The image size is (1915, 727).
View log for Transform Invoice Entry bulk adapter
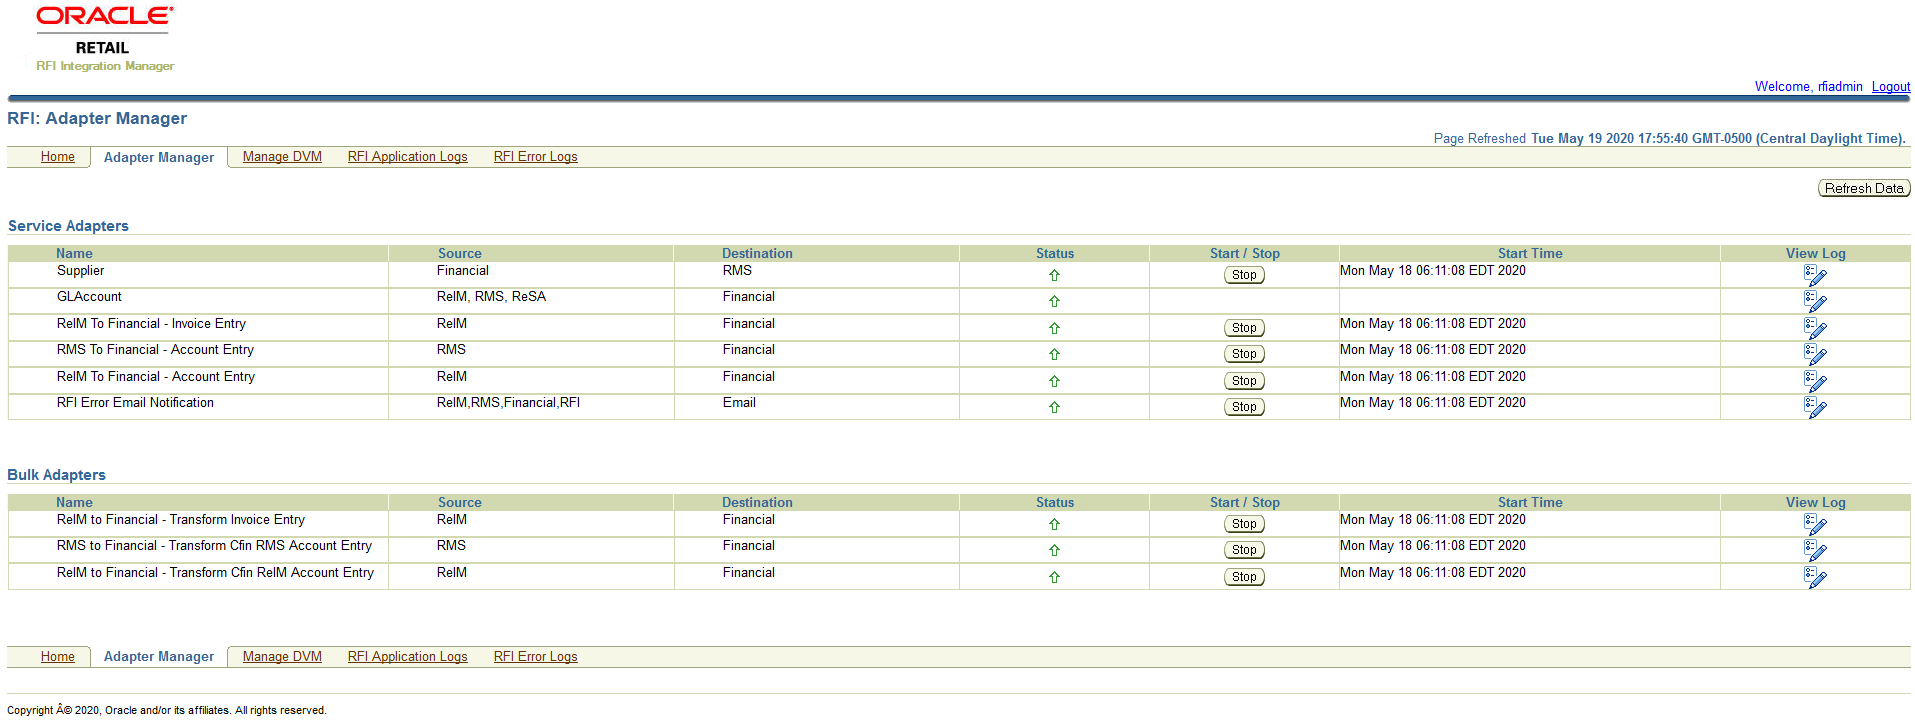tap(1815, 524)
